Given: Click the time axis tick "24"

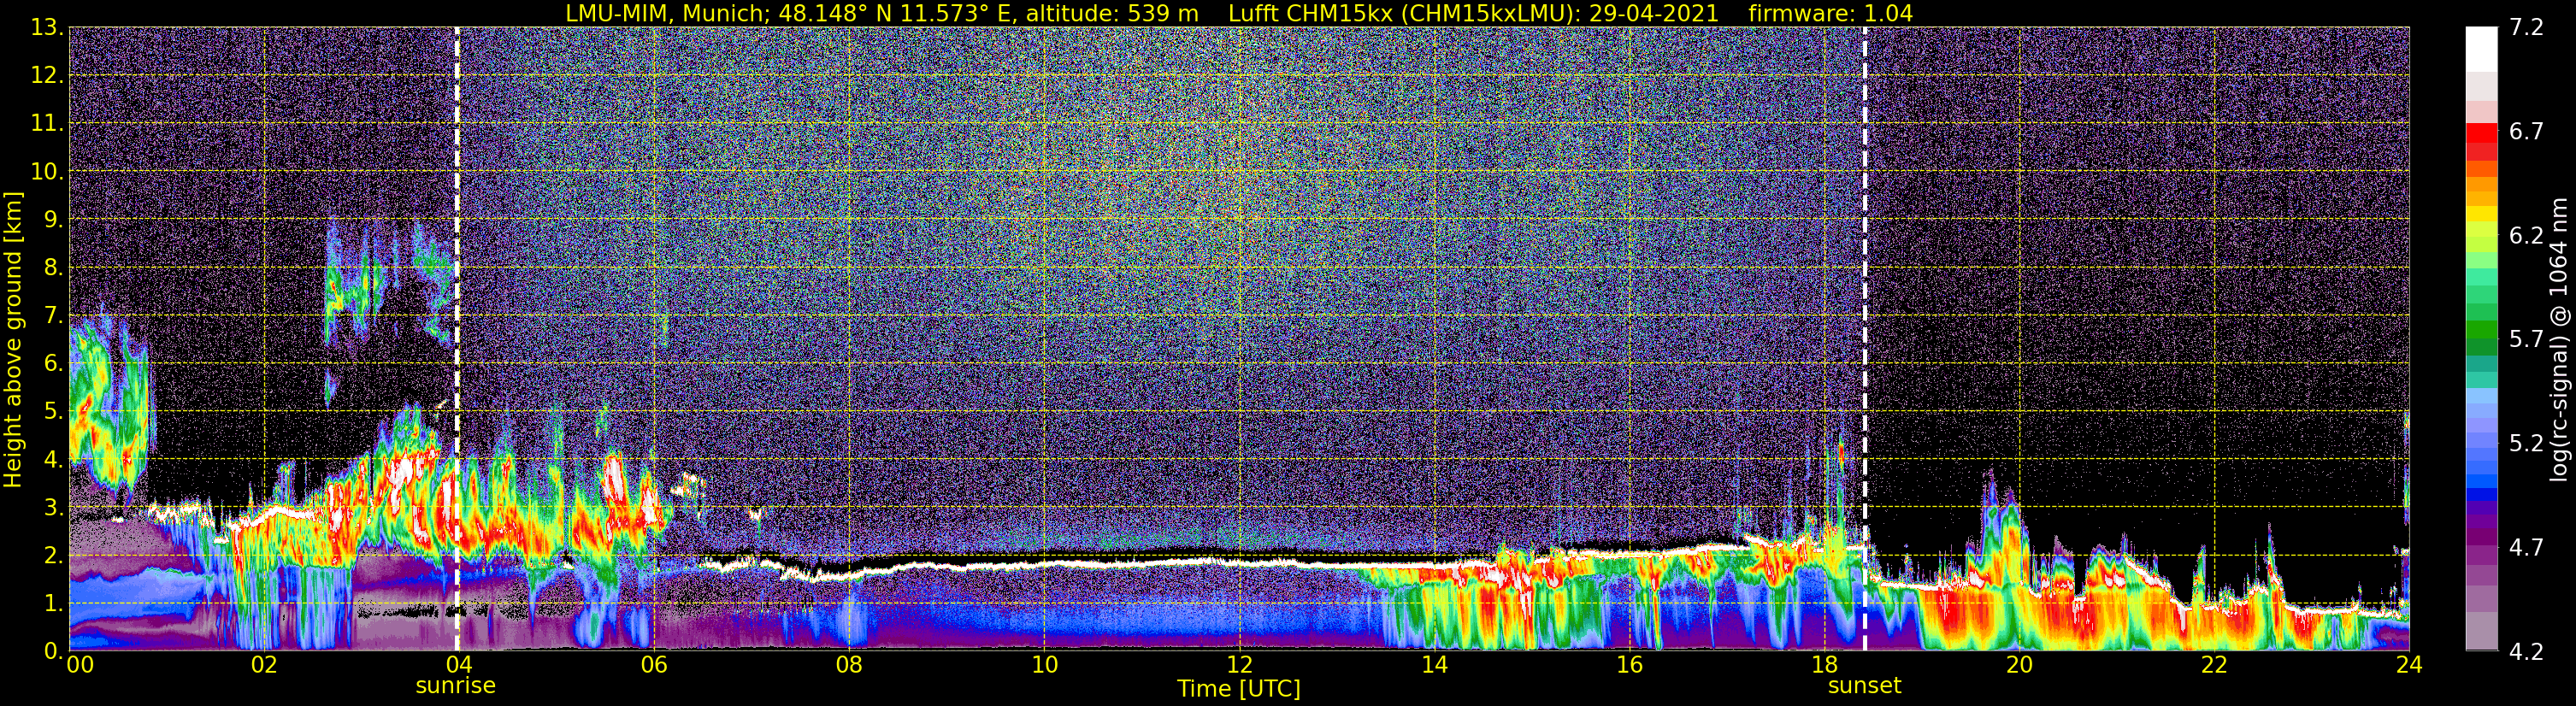Looking at the screenshot, I should click(x=2409, y=666).
